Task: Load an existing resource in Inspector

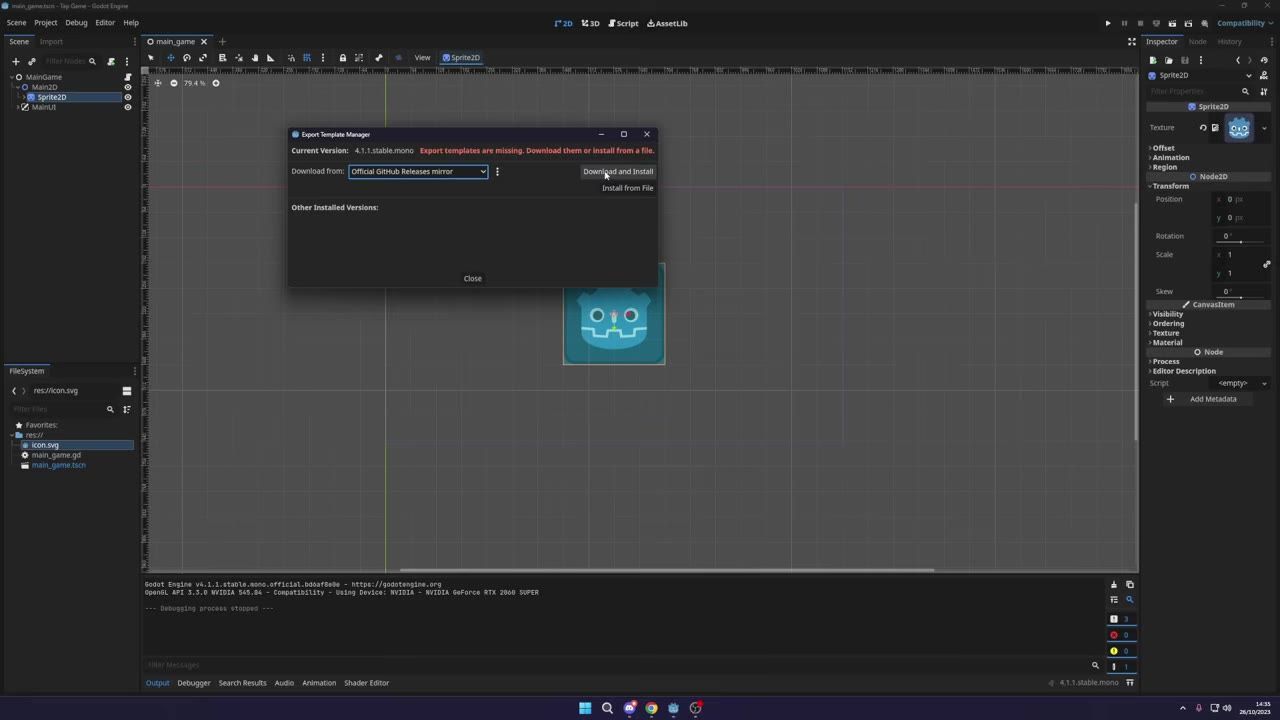Action: (1168, 60)
